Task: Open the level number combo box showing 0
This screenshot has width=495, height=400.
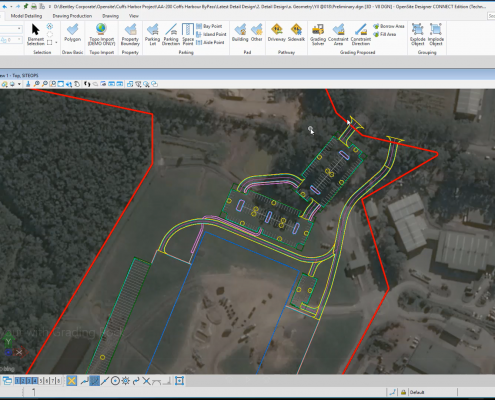Action: [x=11, y=40]
